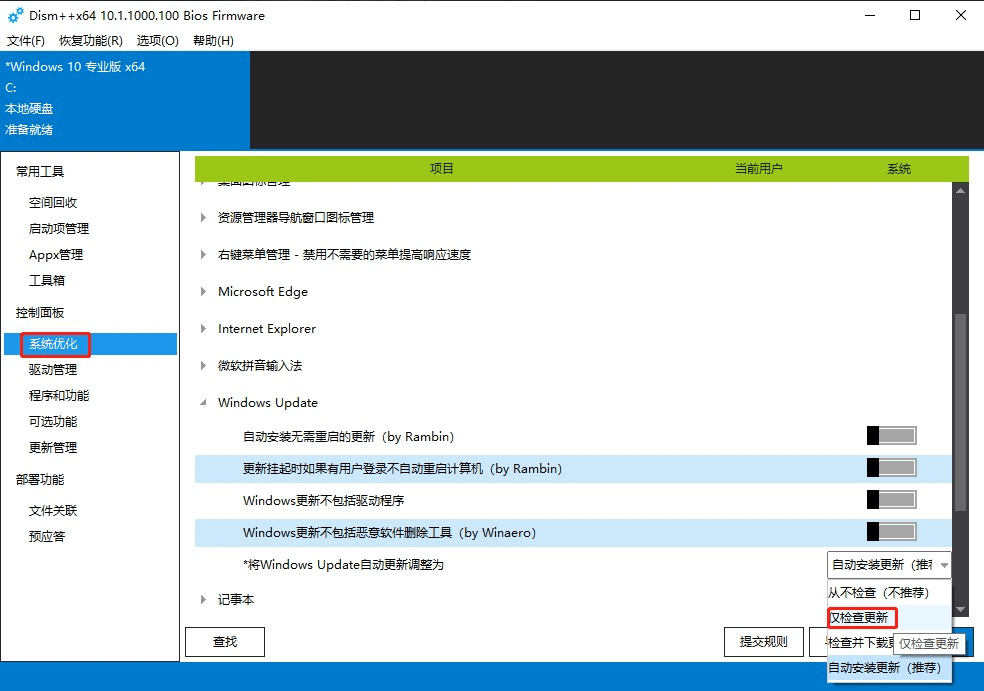This screenshot has height=691, width=984.
Task: Switch on Windows更新不包括恶意软件删除工具 toggle
Action: pos(891,532)
